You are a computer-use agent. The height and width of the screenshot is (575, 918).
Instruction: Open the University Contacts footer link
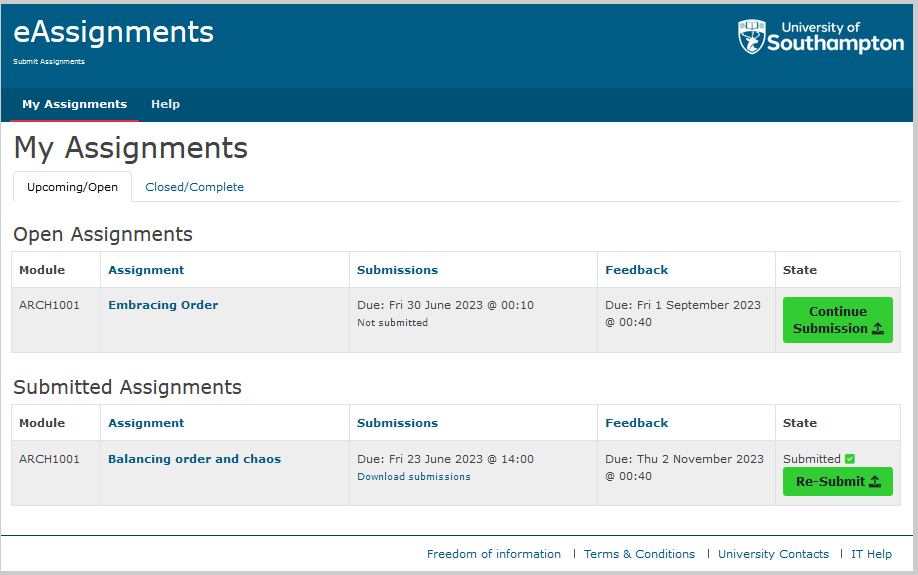(773, 554)
